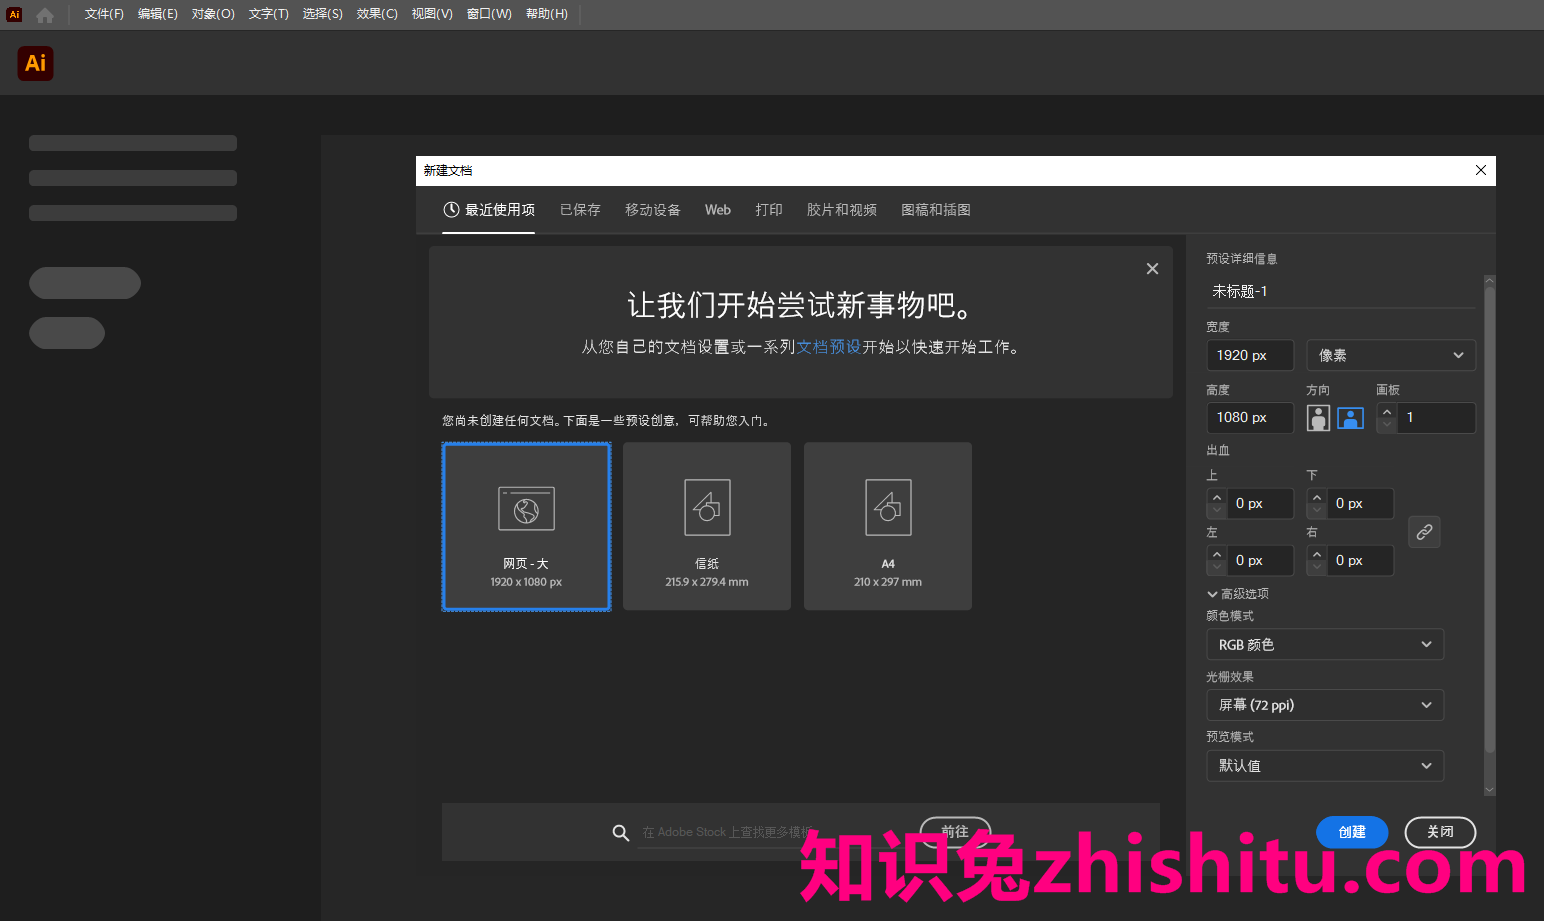1544x921 pixels.
Task: Select landscape orientation icon
Action: pos(1351,418)
